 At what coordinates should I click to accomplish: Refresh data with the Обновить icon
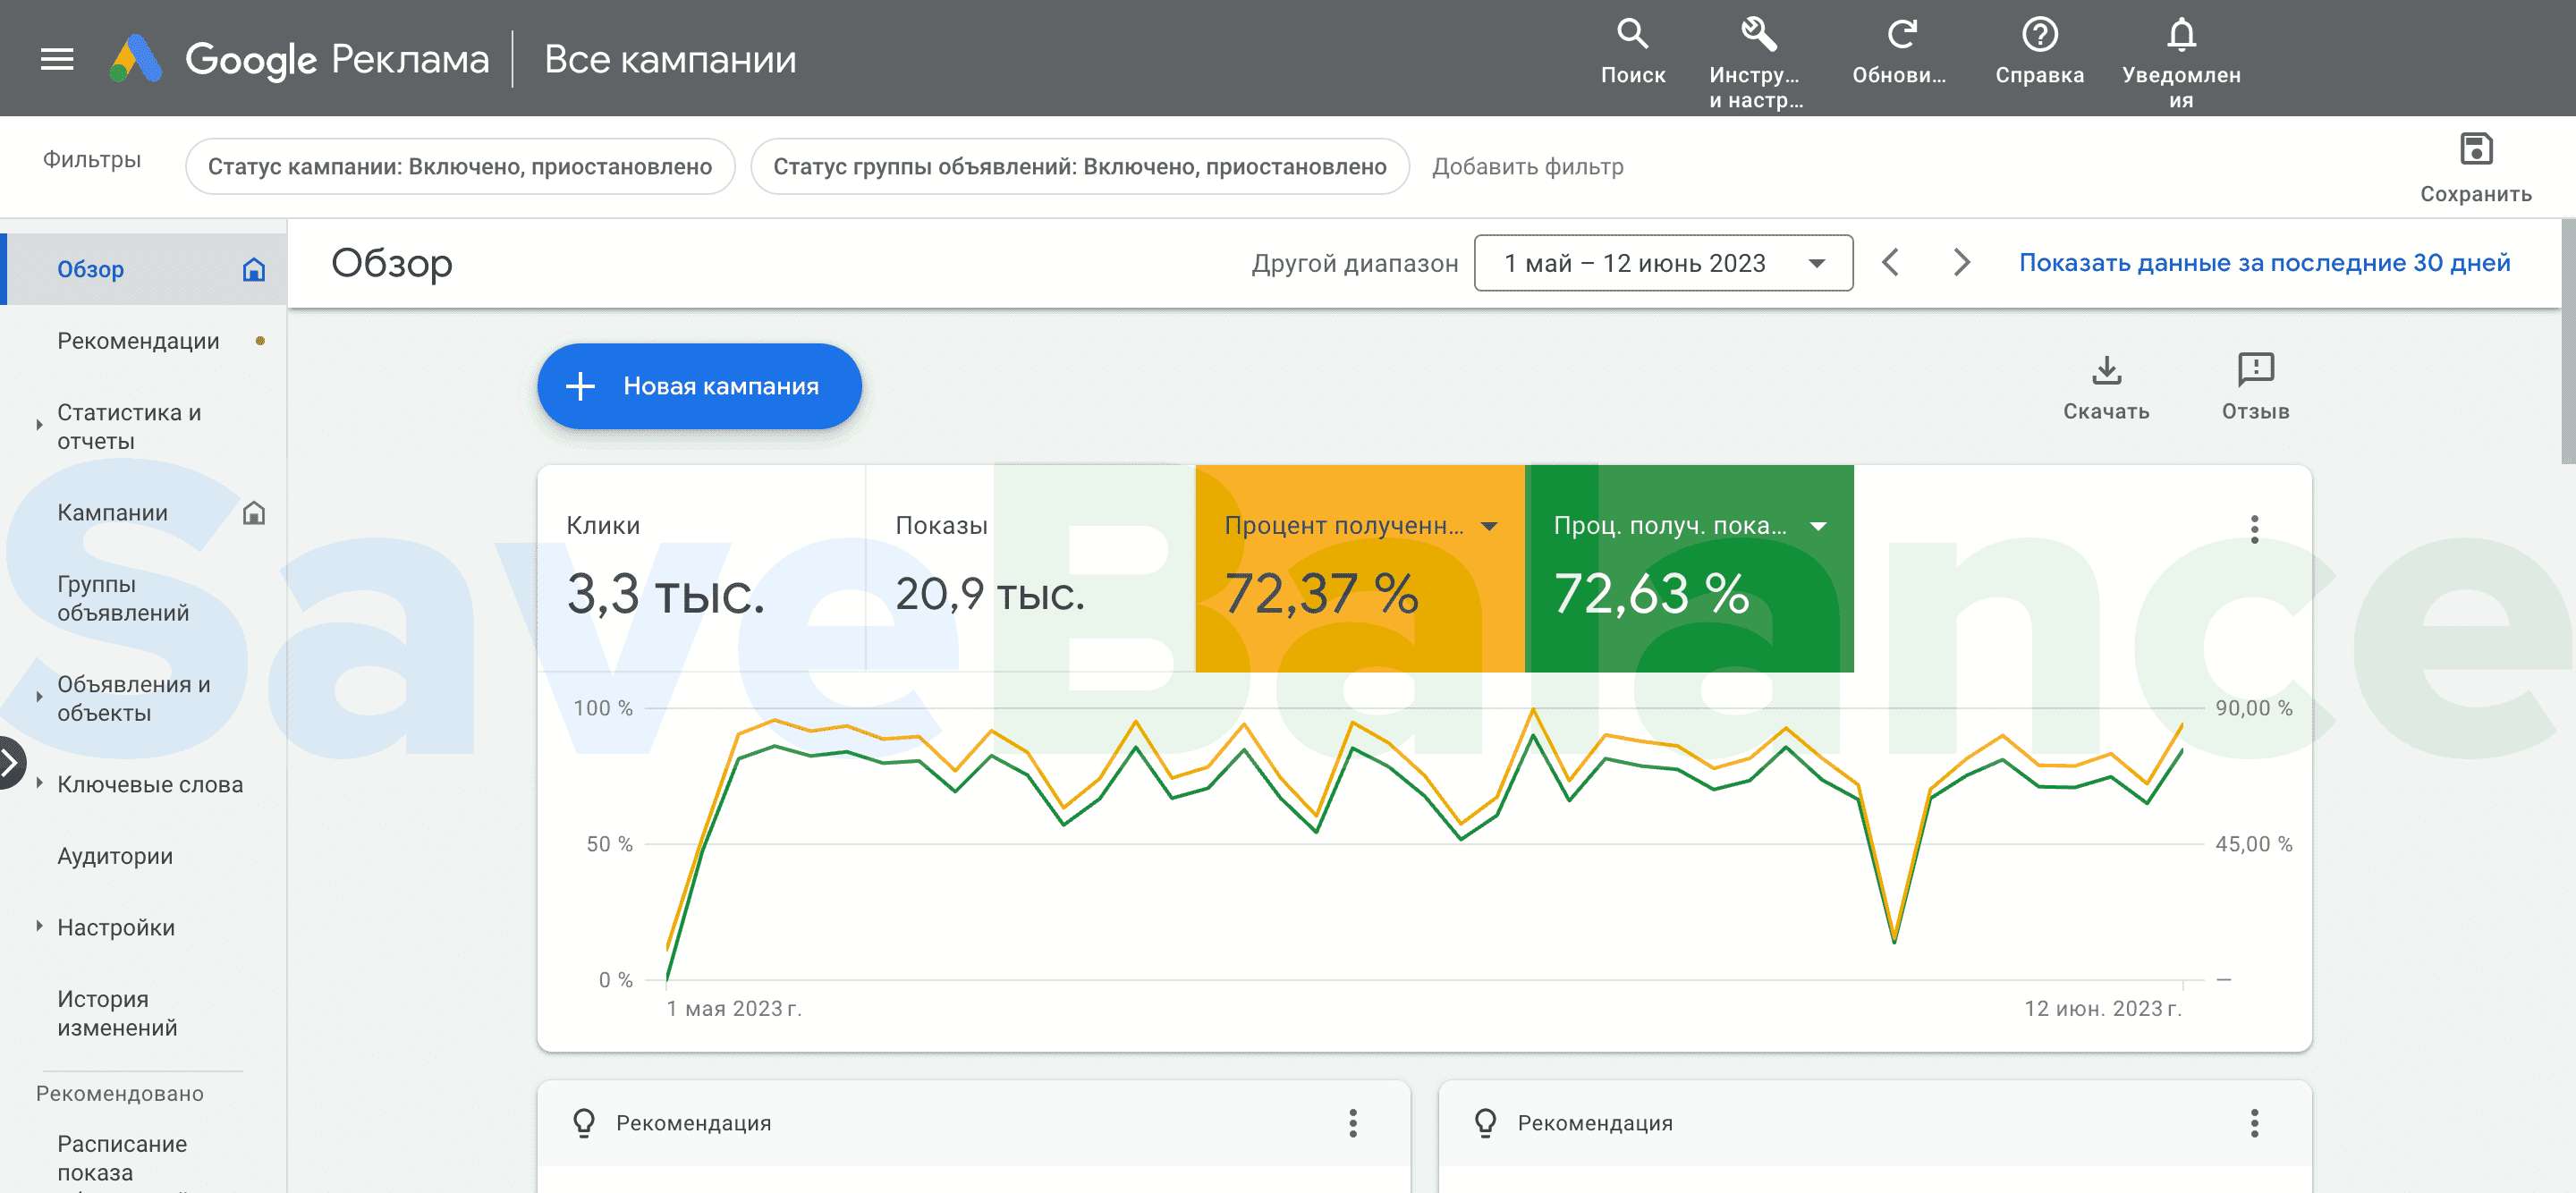(x=1899, y=53)
